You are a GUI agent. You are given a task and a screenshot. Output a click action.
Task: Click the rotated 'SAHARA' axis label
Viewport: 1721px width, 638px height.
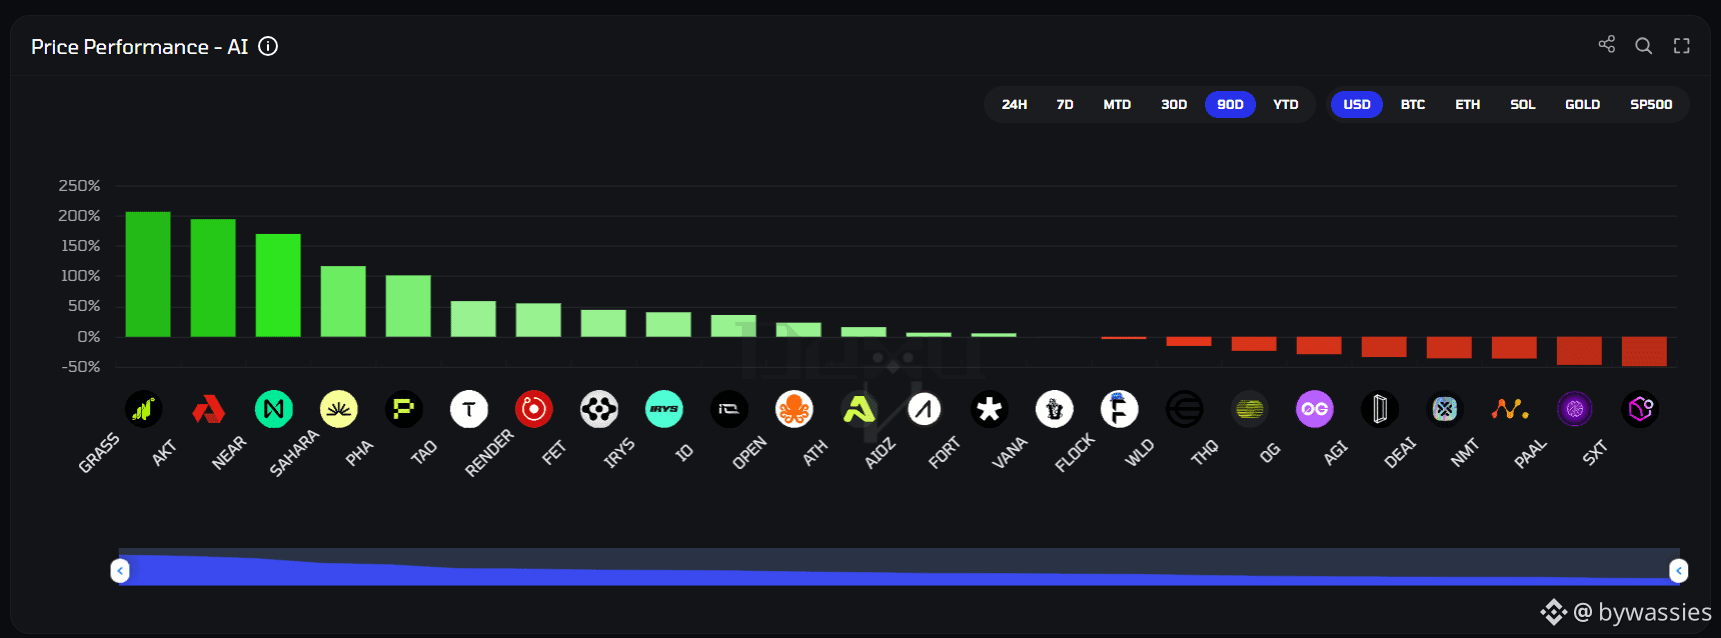[x=294, y=452]
